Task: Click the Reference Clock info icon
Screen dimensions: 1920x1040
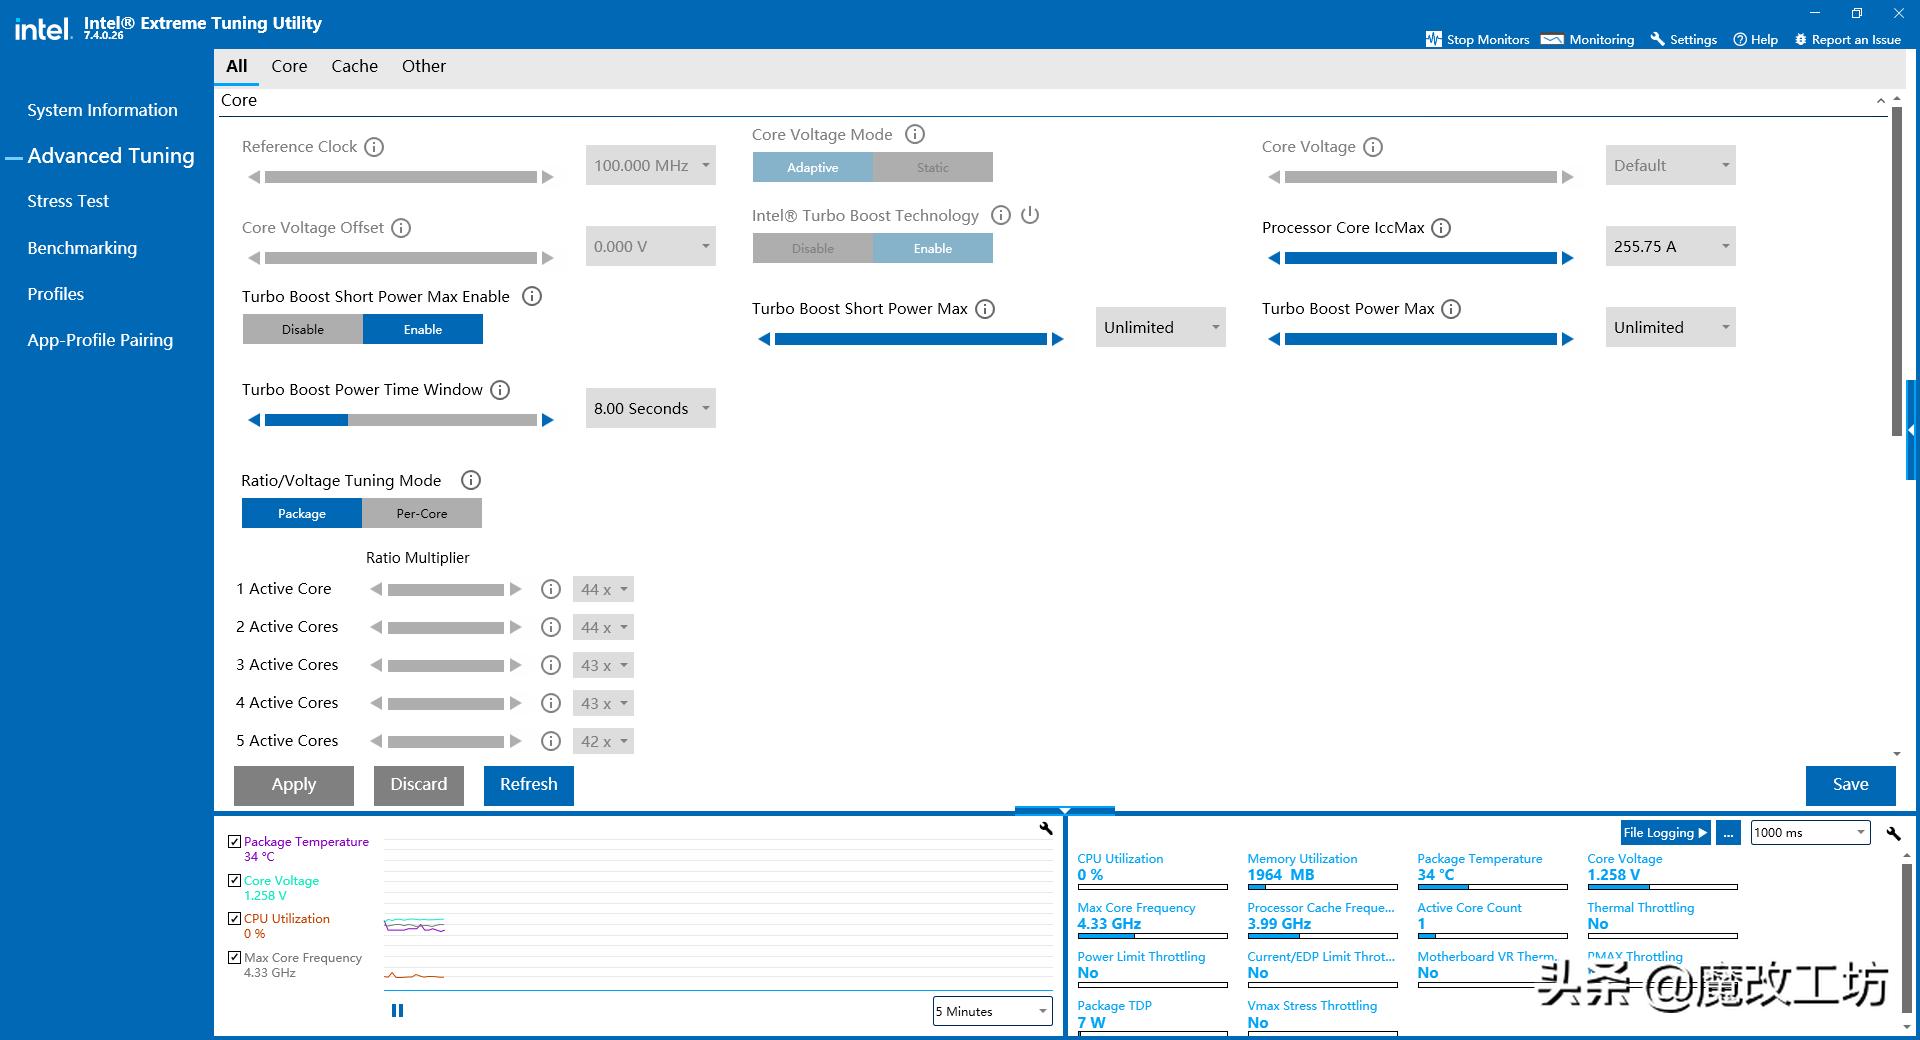Action: point(374,147)
